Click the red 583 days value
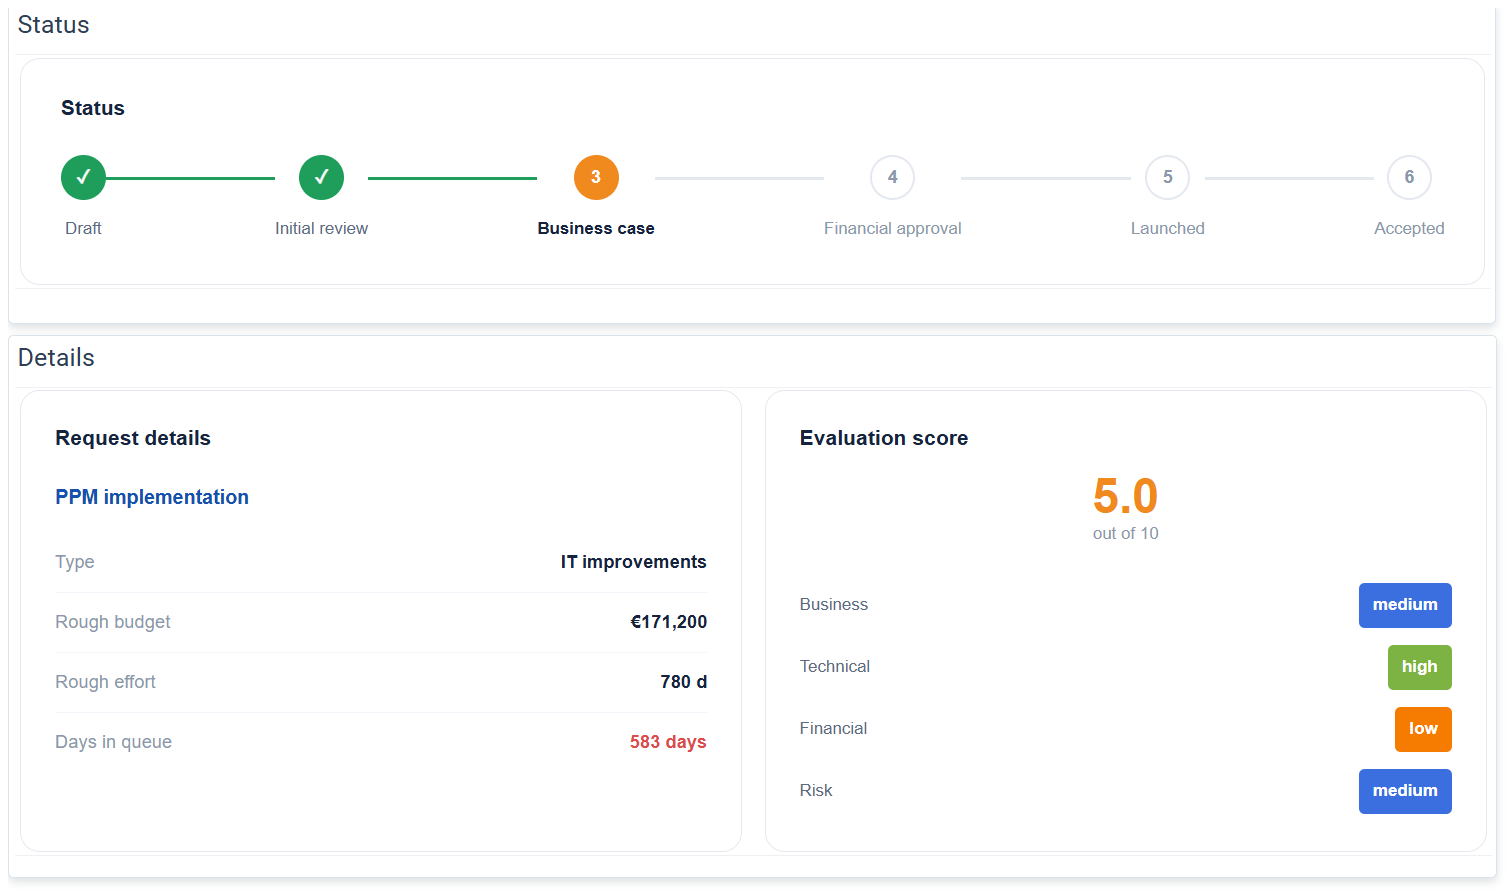The width and height of the screenshot is (1509, 893). pos(668,742)
